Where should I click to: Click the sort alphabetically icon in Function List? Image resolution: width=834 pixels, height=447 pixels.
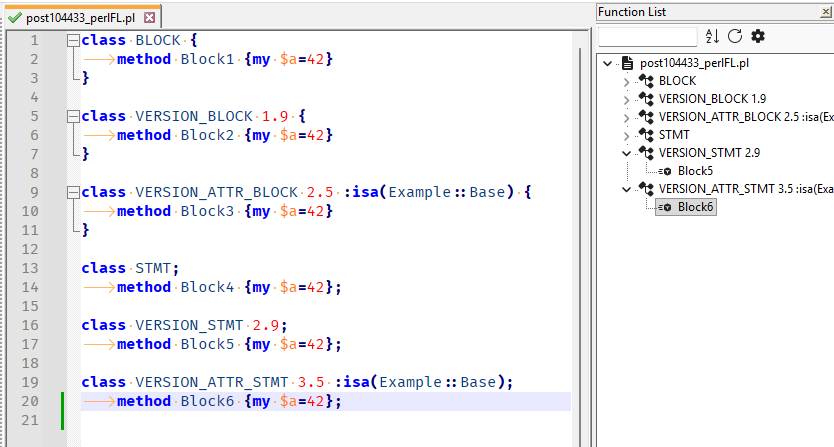point(712,36)
